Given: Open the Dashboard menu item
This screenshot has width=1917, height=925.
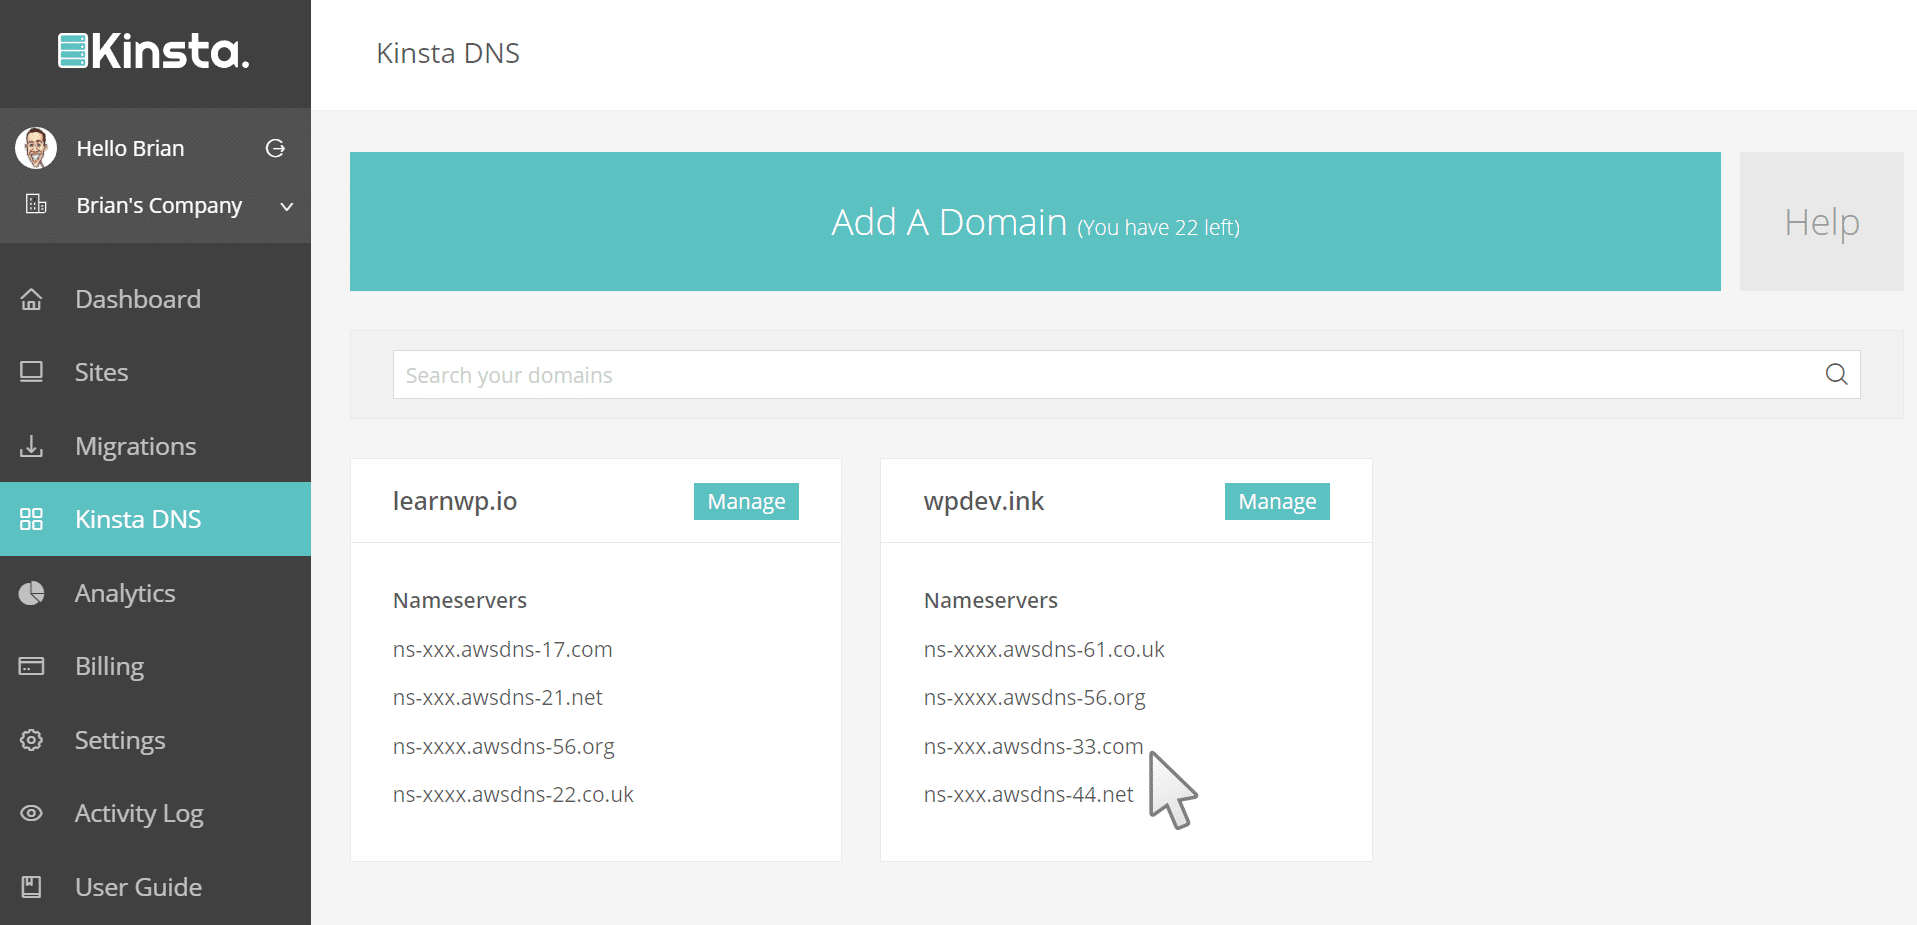Looking at the screenshot, I should 155,299.
